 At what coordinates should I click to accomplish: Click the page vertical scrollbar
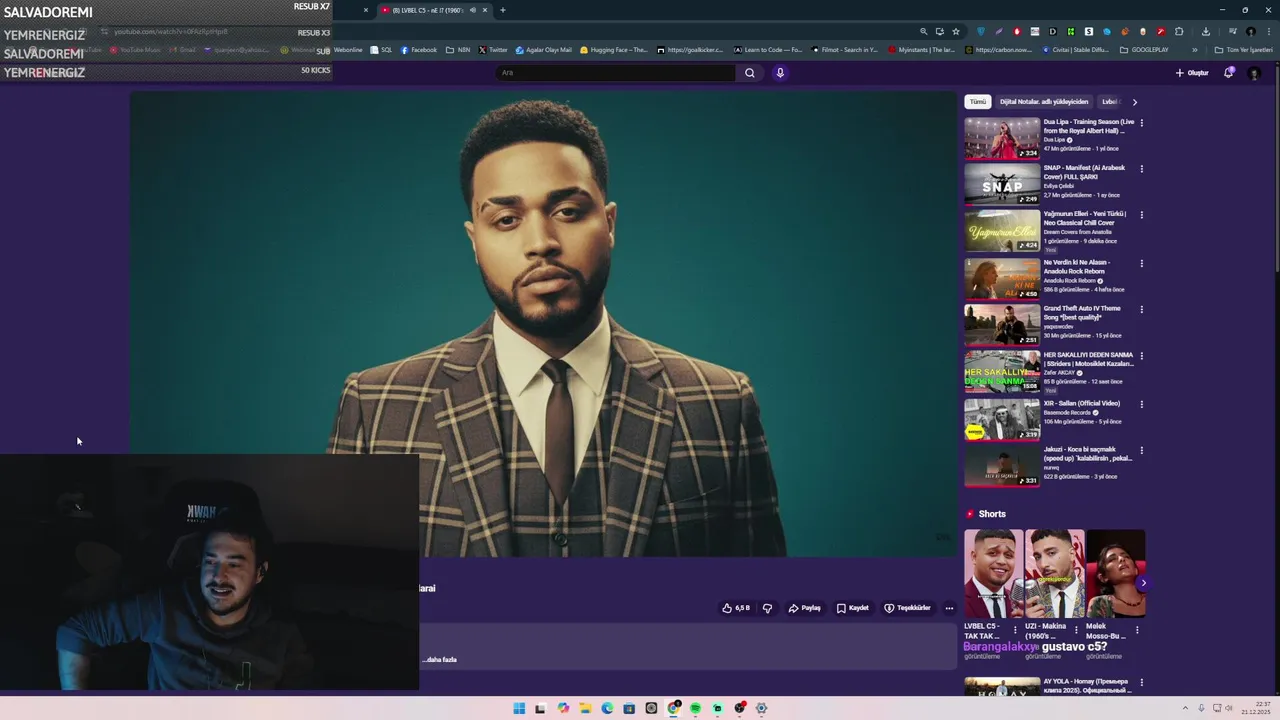pyautogui.click(x=1276, y=170)
